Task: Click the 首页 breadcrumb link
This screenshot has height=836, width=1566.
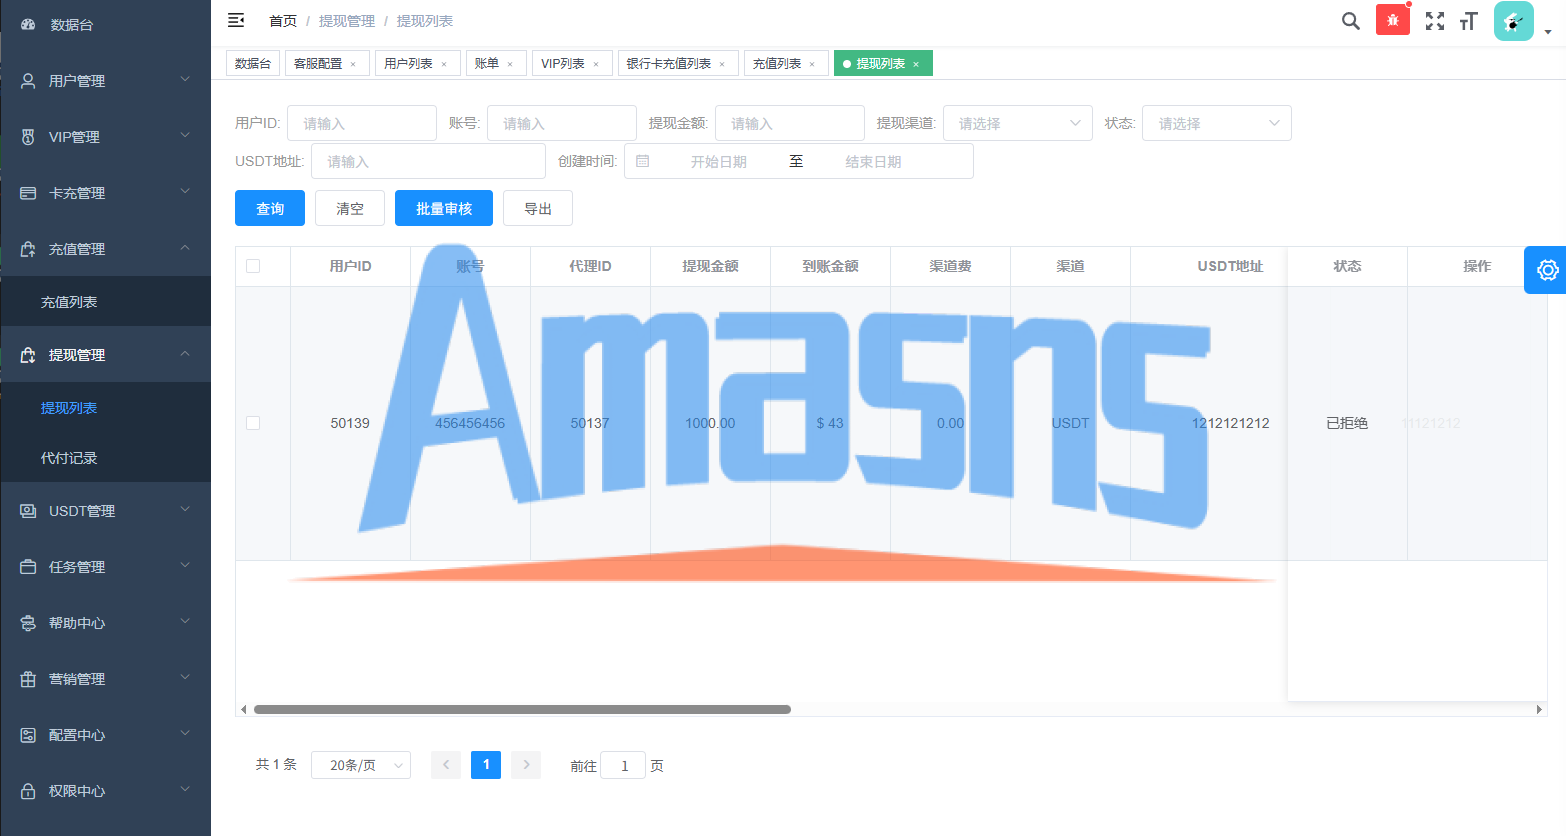Action: point(283,21)
